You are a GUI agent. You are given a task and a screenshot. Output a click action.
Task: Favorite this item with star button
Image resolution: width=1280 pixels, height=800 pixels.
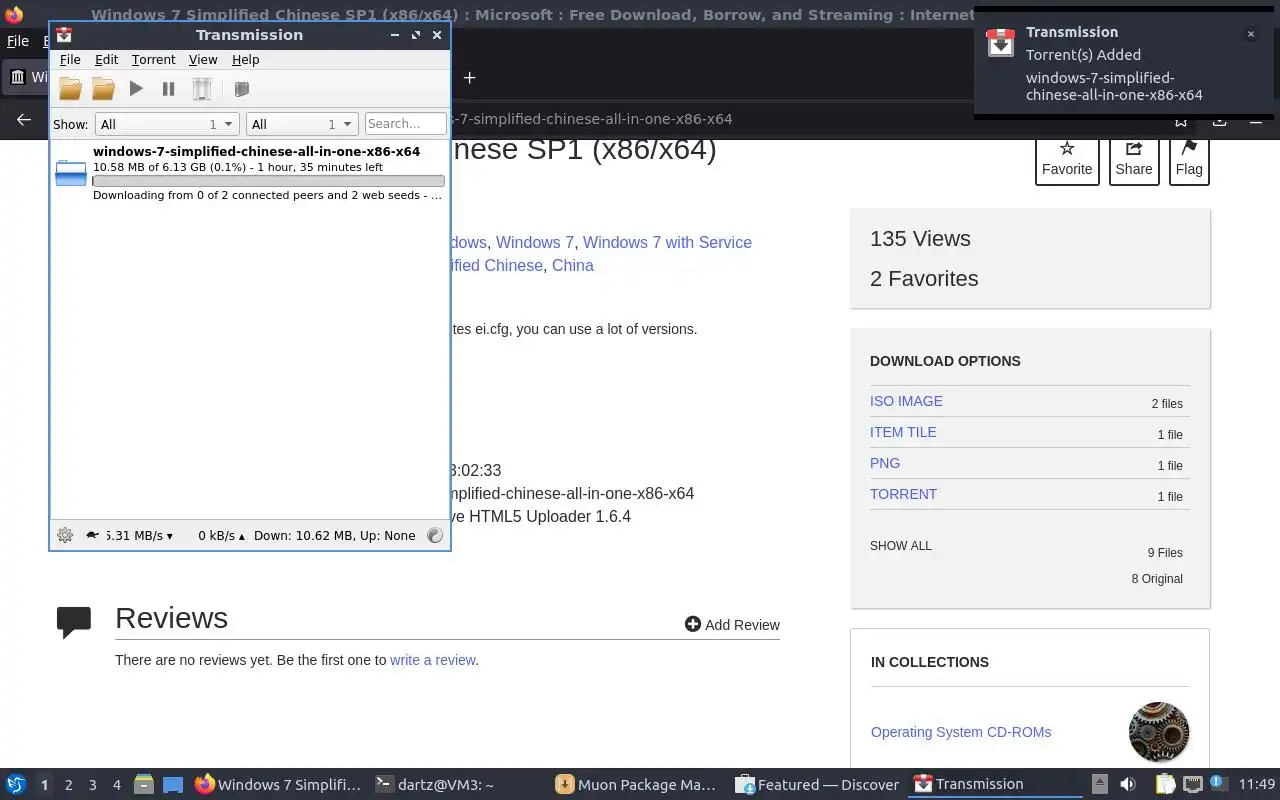tap(1067, 159)
